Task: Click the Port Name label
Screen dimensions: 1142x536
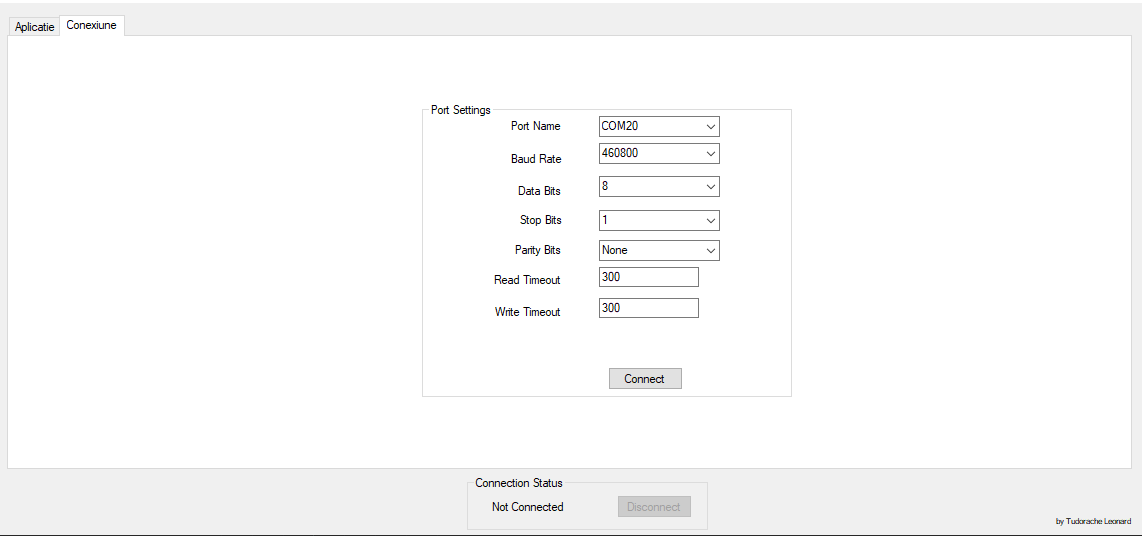Action: [535, 126]
